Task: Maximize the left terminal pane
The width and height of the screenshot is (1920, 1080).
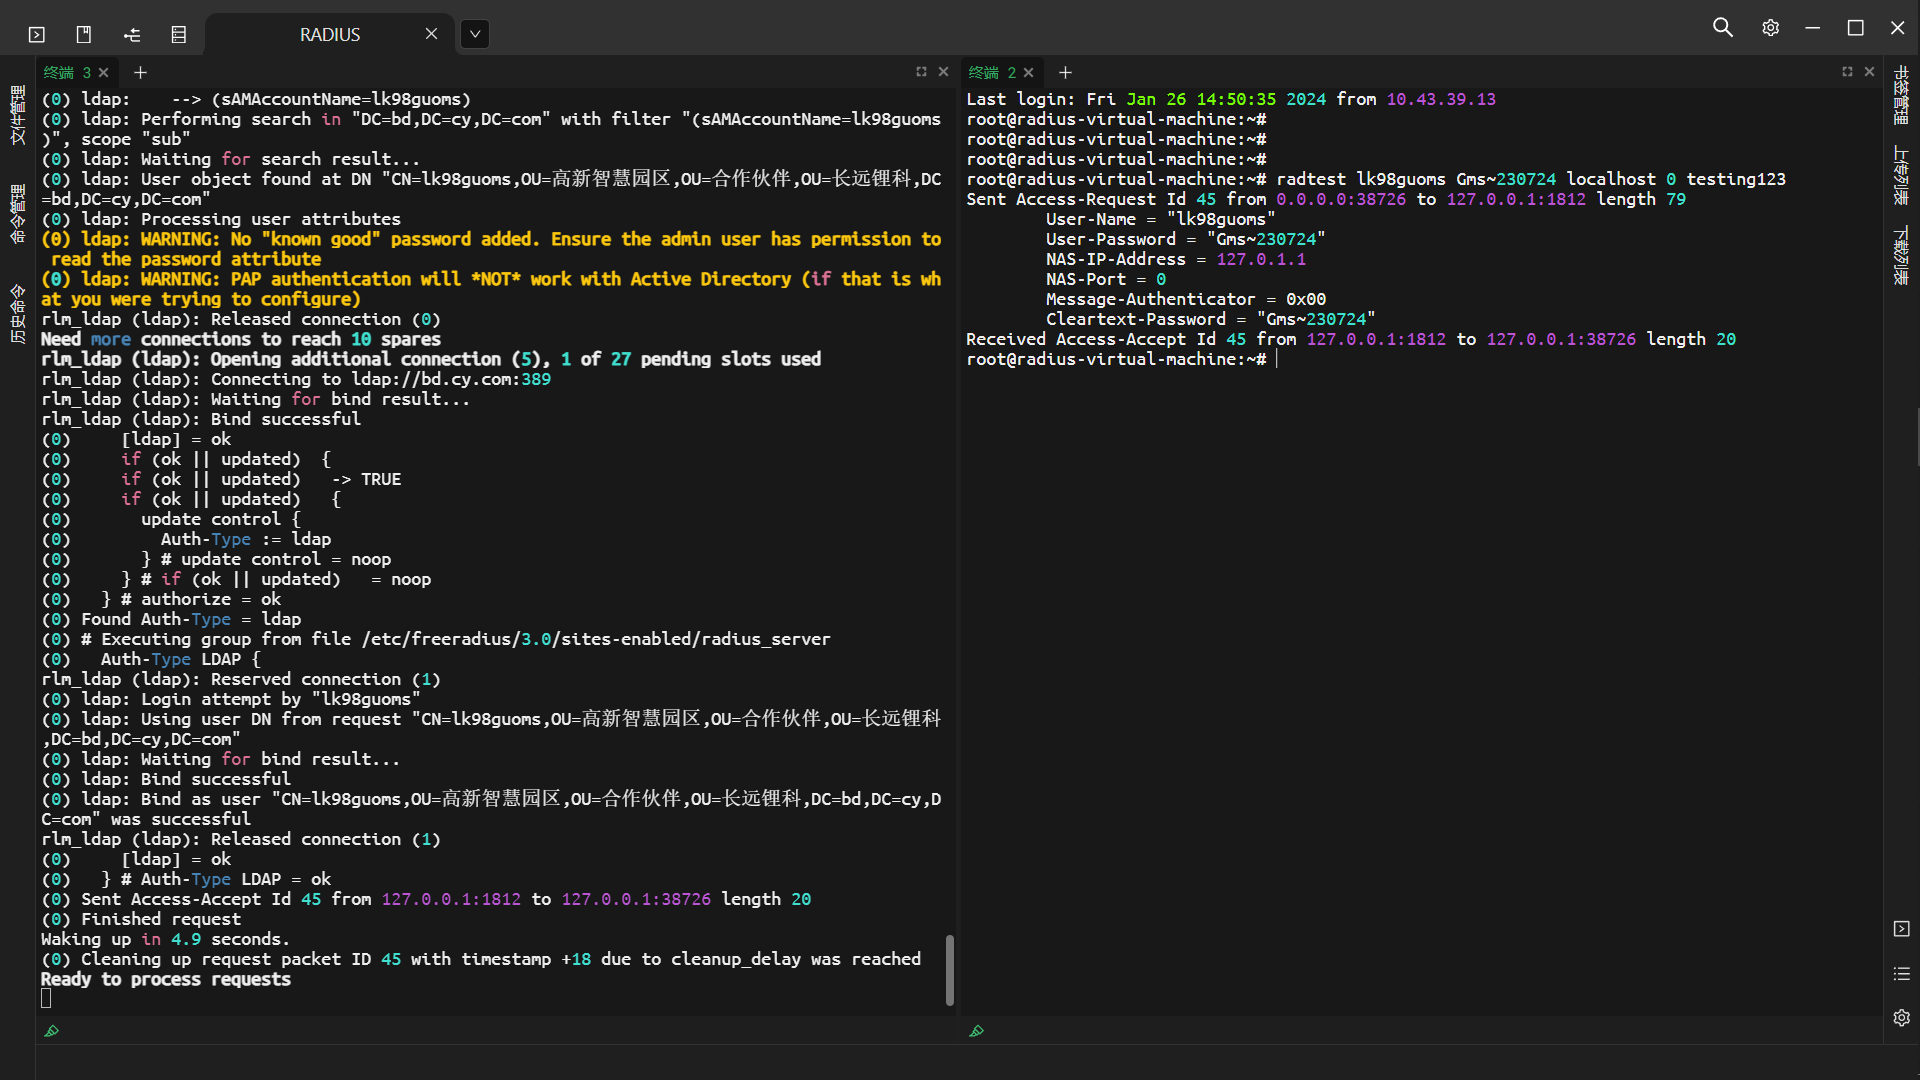Action: (x=921, y=72)
